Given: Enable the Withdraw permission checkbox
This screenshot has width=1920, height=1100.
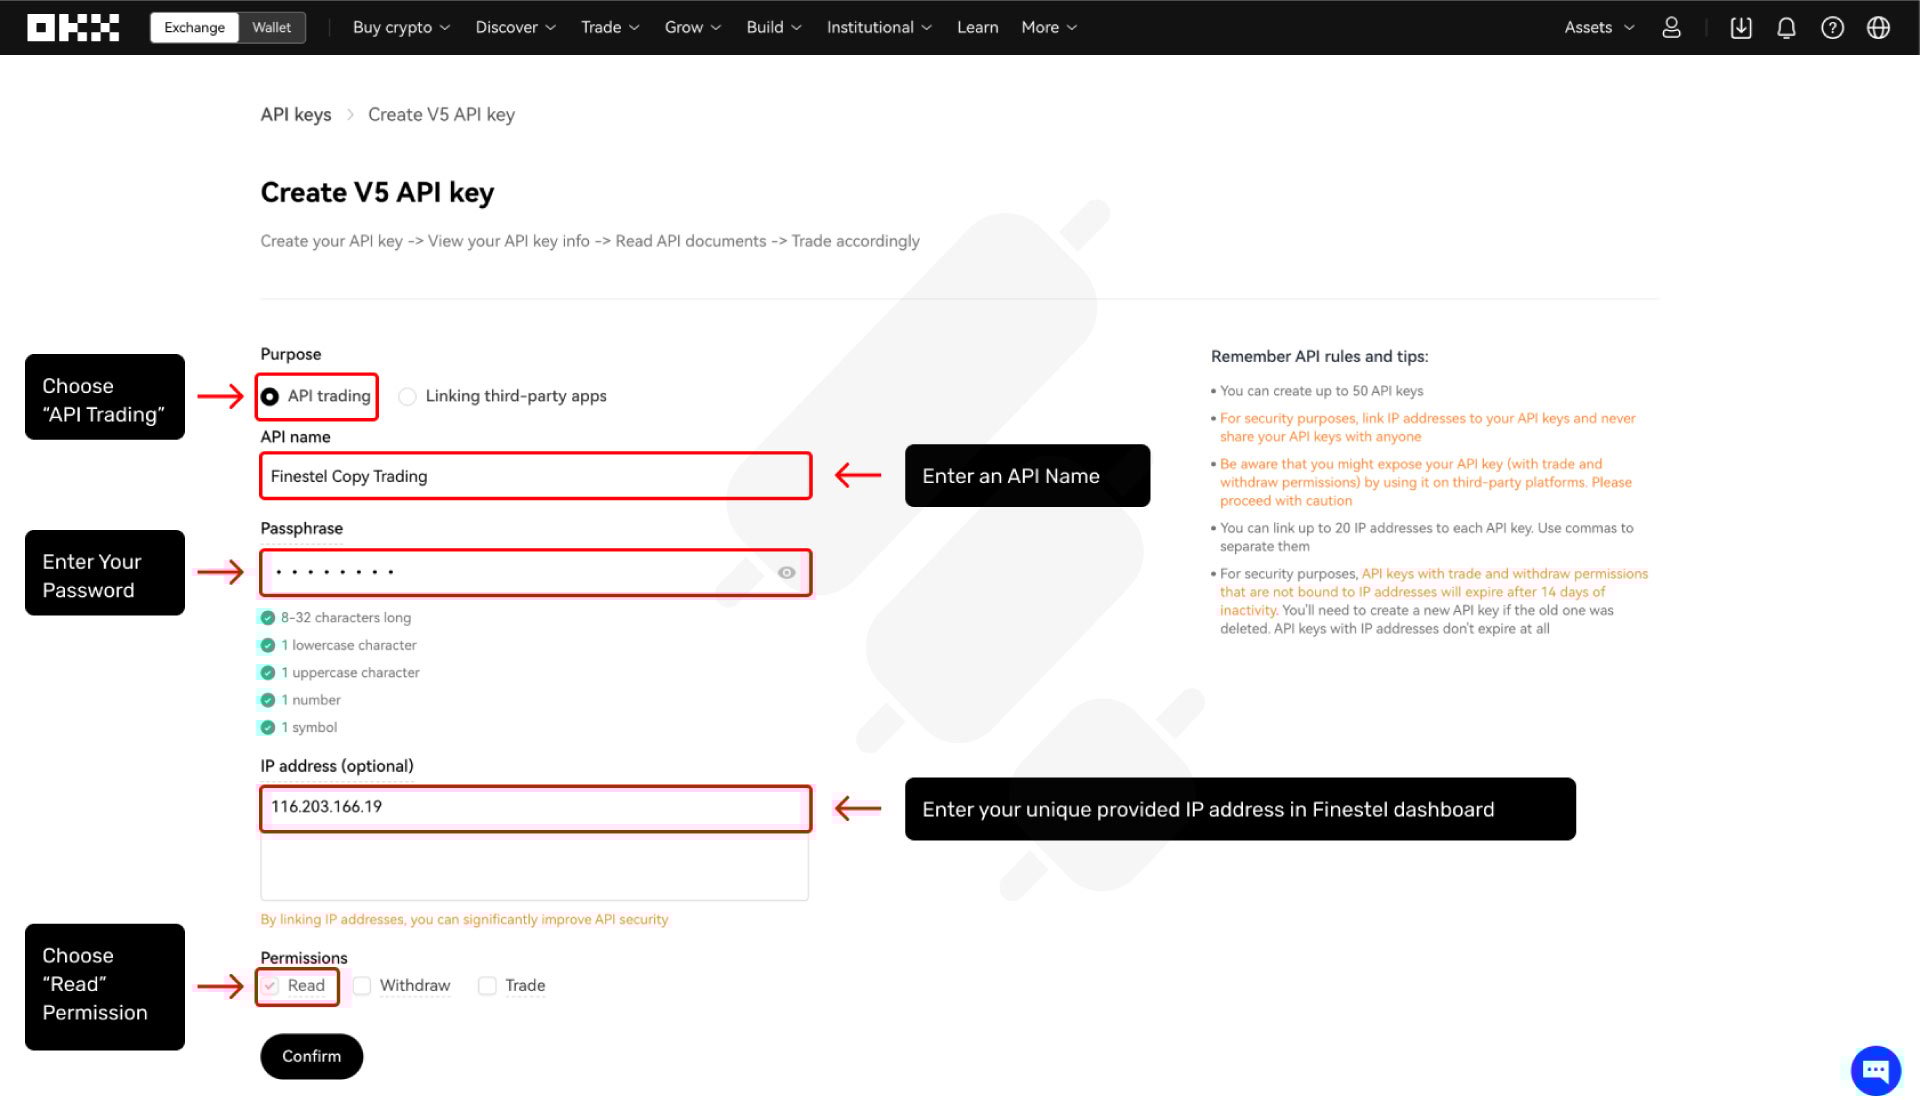Looking at the screenshot, I should [362, 986].
